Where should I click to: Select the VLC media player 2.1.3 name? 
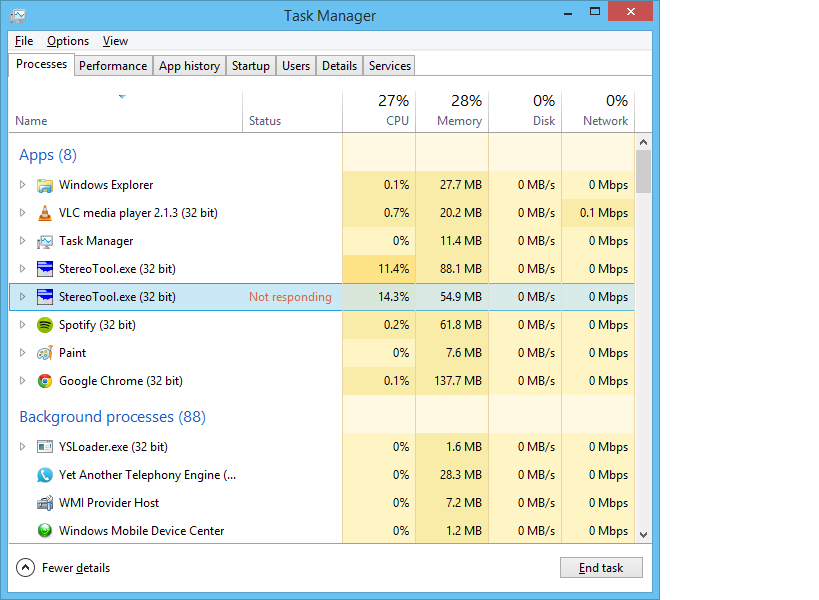pyautogui.click(x=138, y=213)
